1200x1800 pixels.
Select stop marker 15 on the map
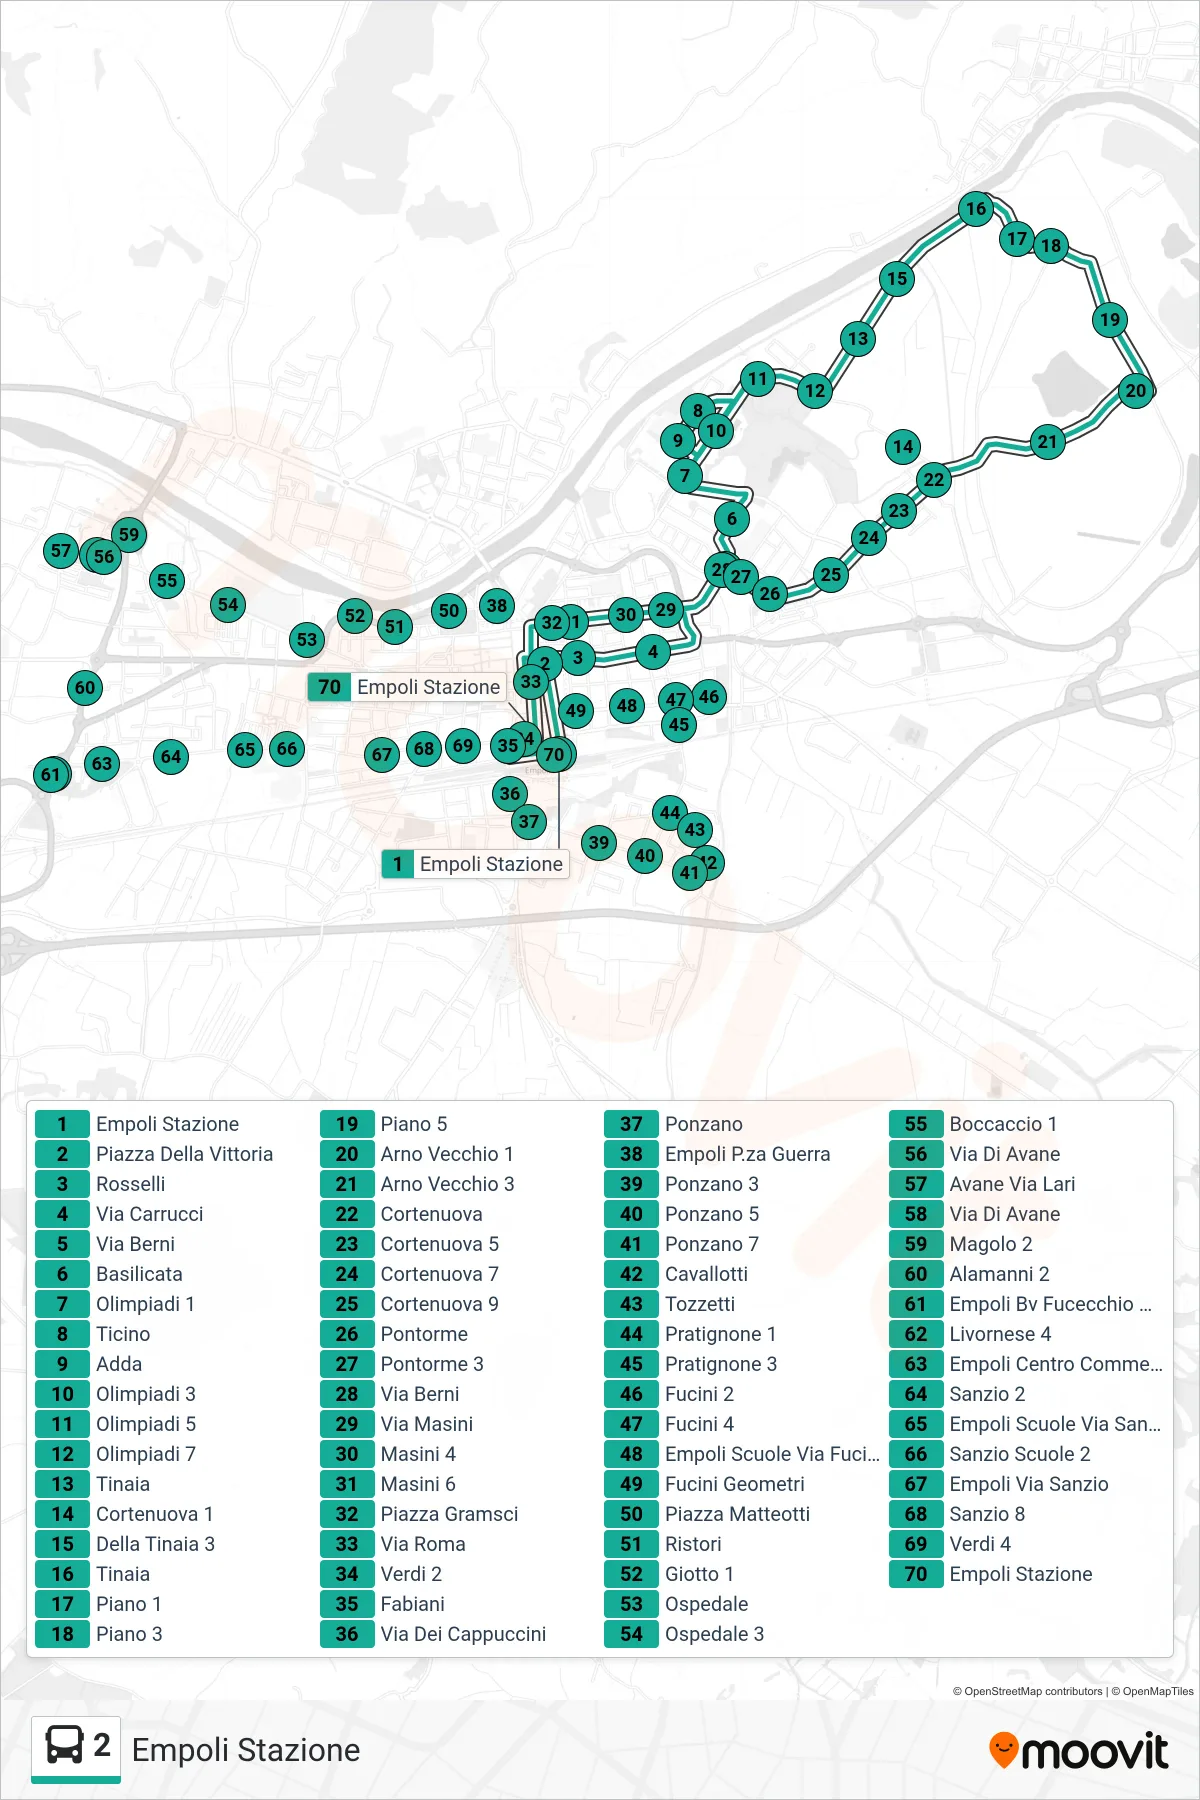pyautogui.click(x=897, y=279)
